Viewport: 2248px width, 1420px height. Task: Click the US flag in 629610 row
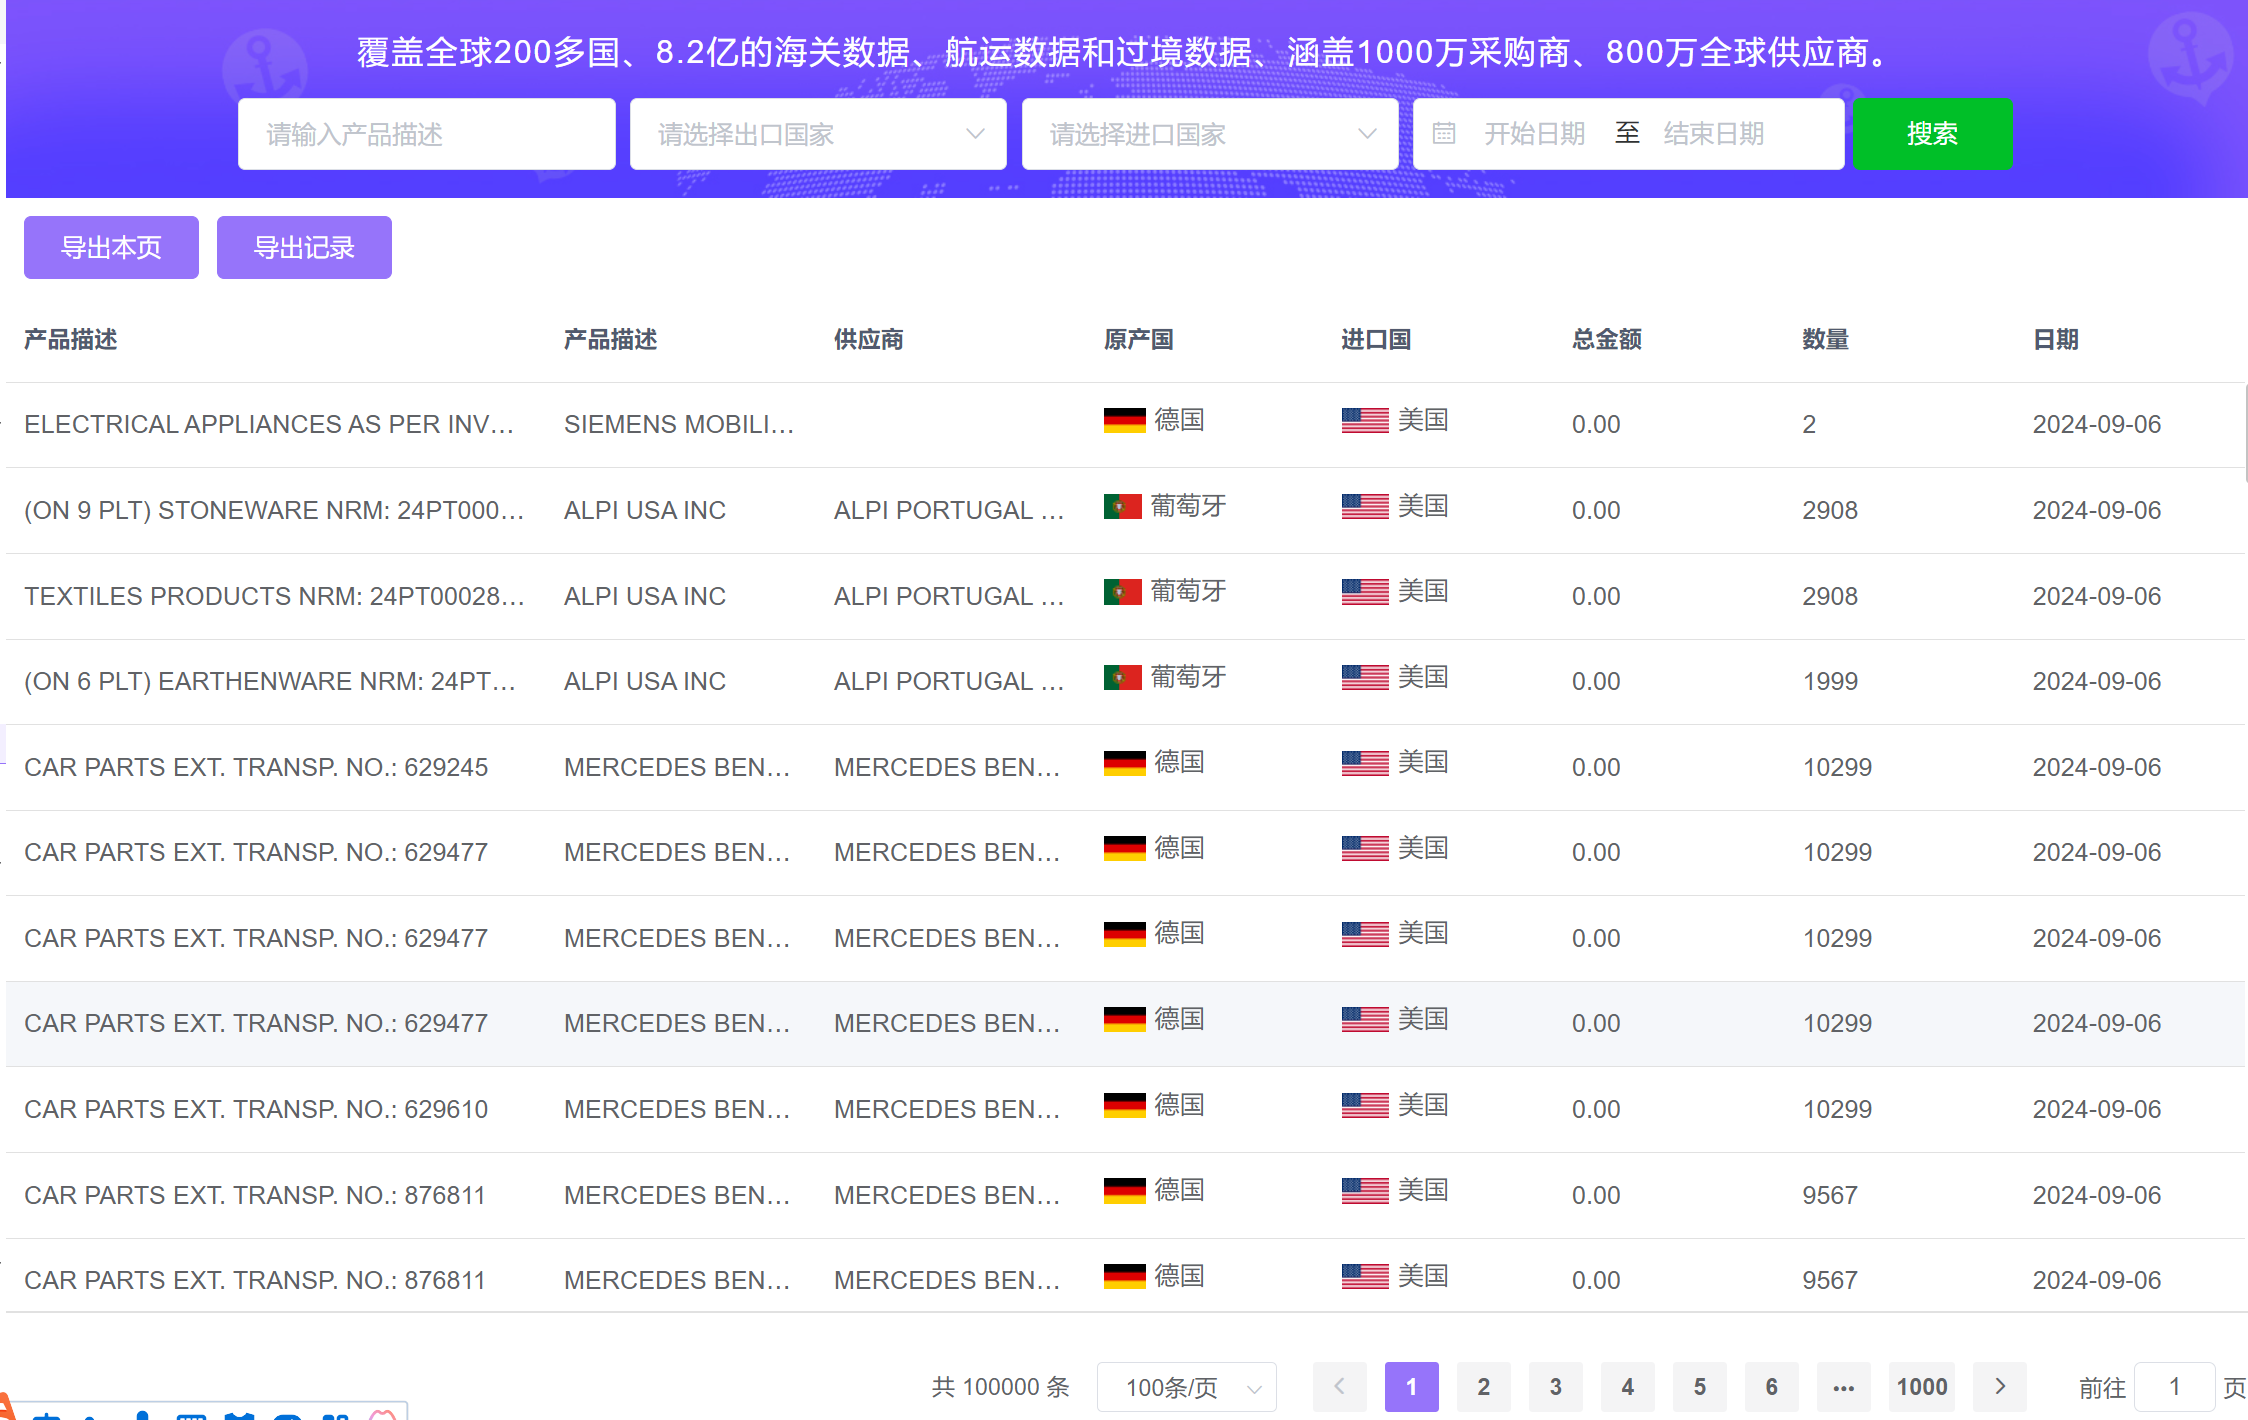[1365, 1106]
